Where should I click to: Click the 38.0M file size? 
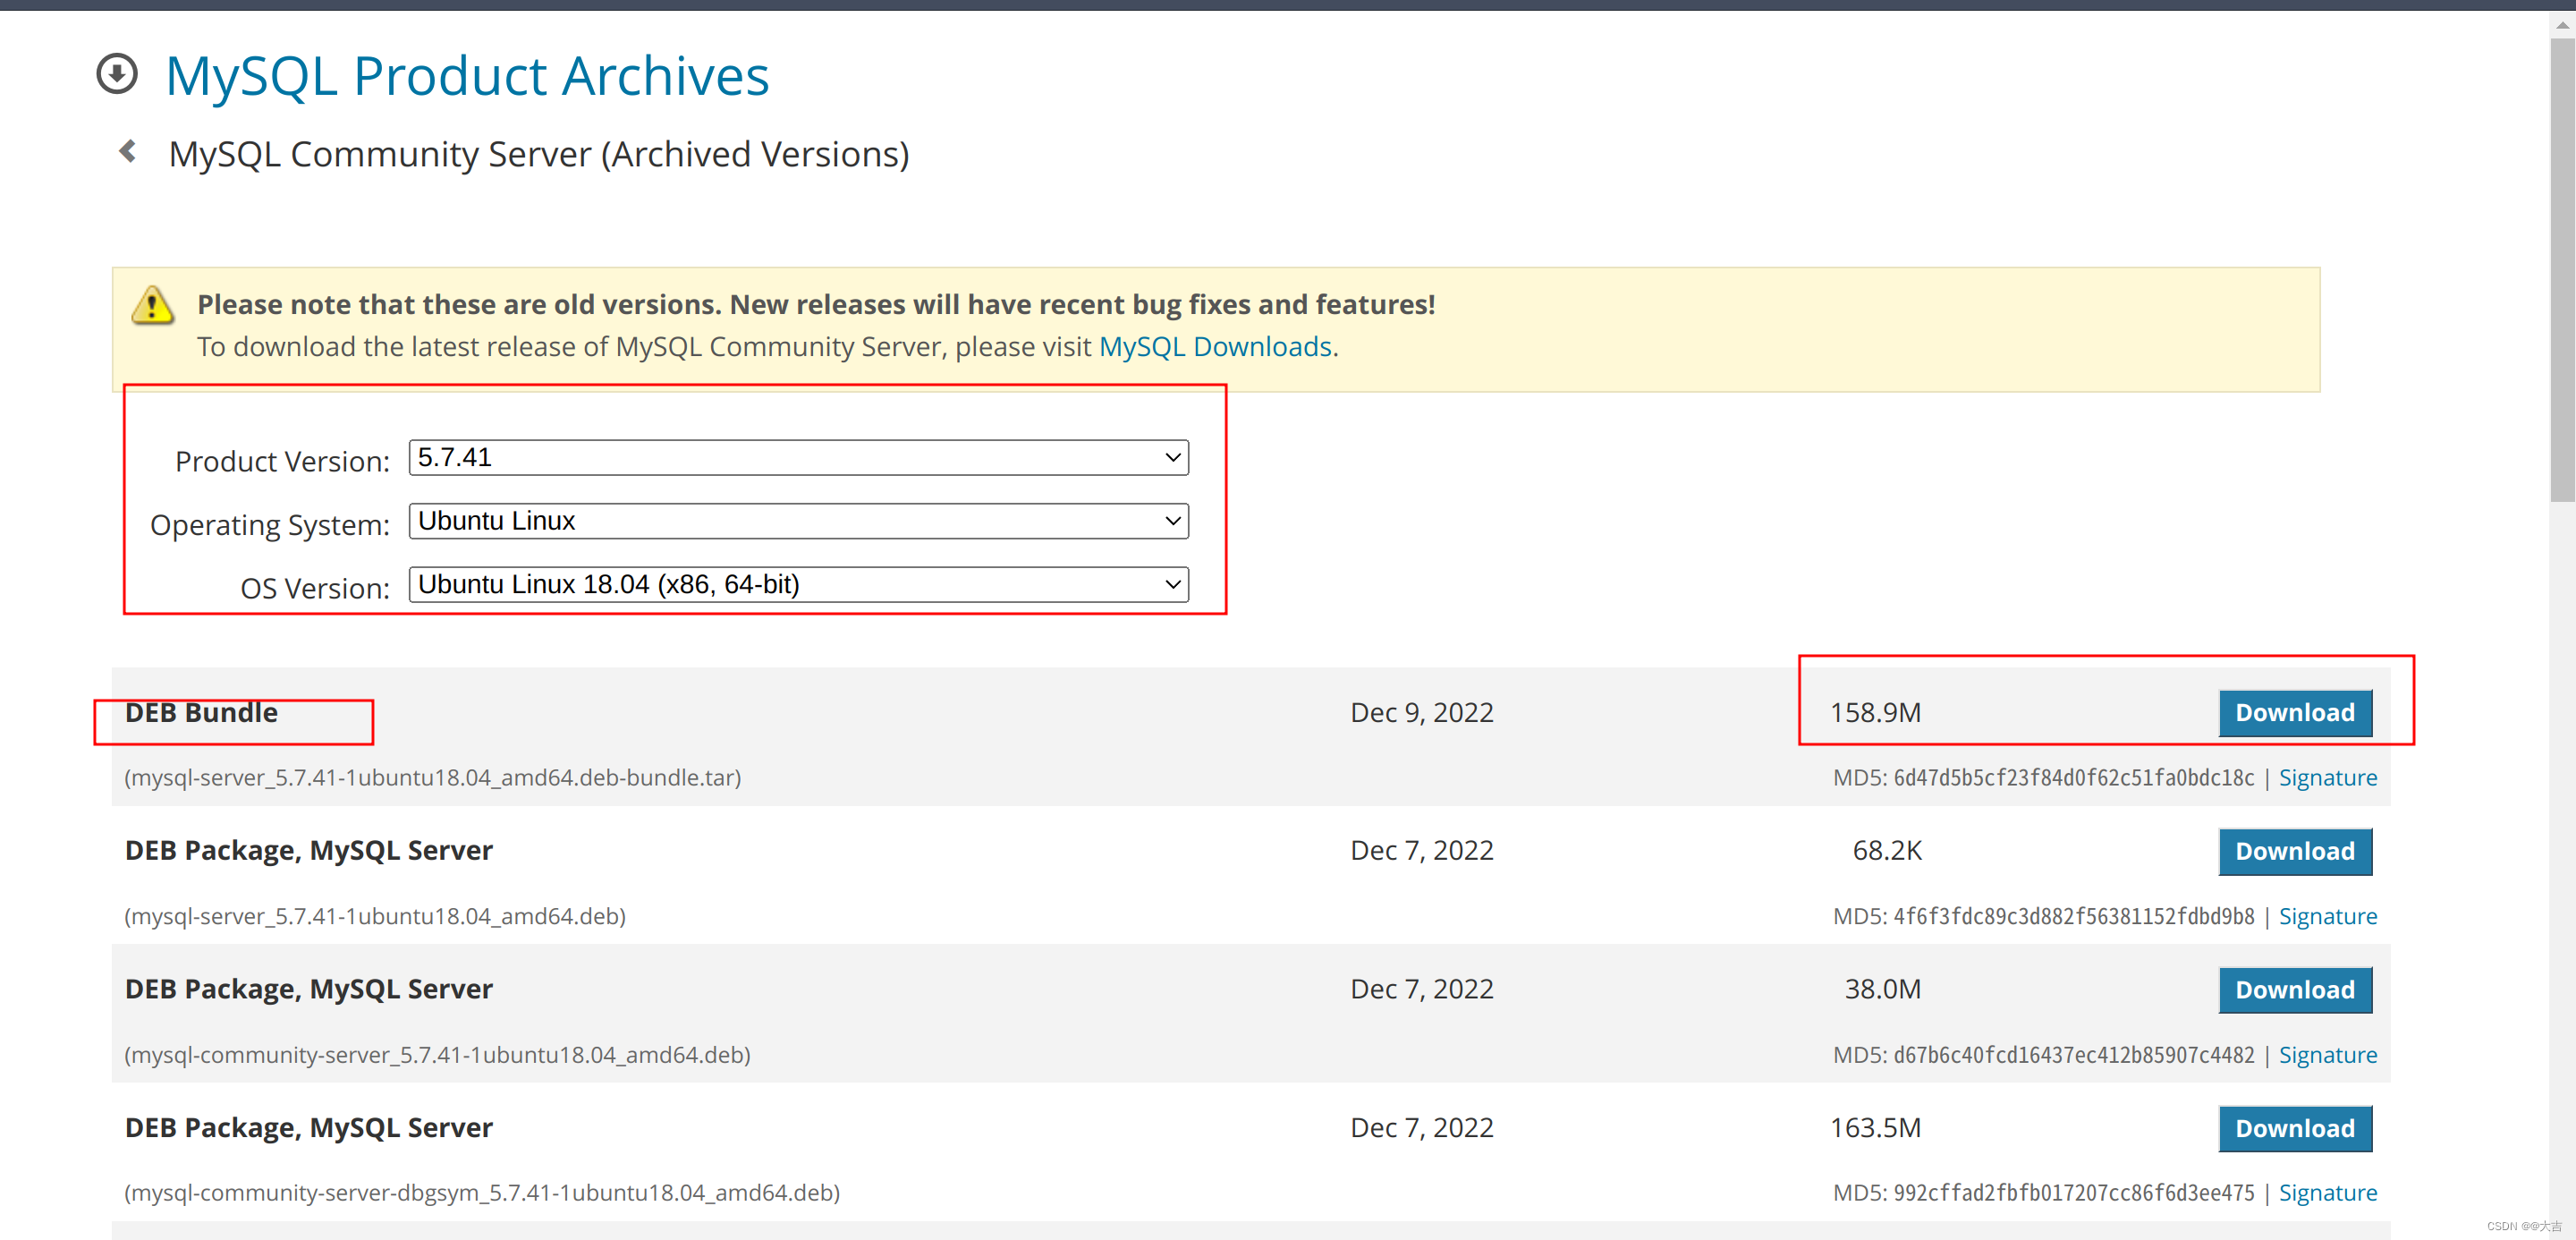tap(1882, 990)
